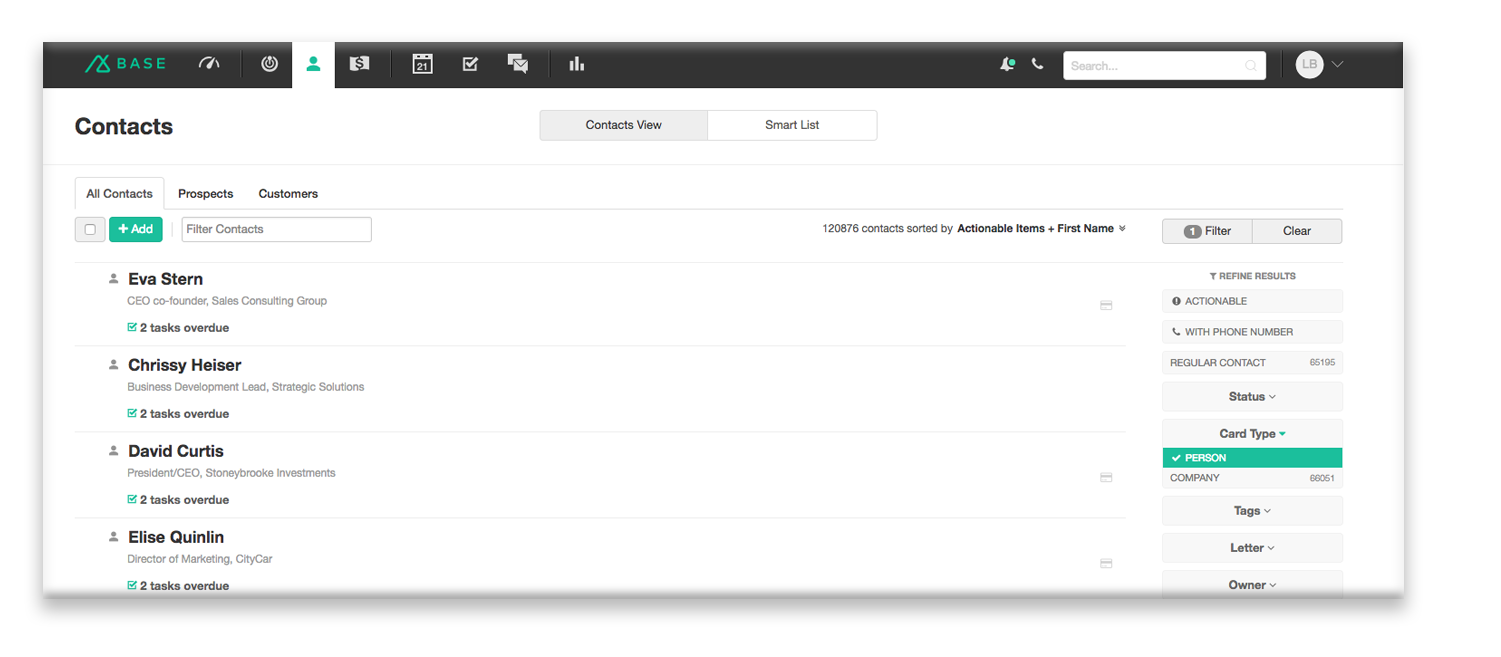
Task: Expand the Tags filter section
Action: pyautogui.click(x=1252, y=511)
